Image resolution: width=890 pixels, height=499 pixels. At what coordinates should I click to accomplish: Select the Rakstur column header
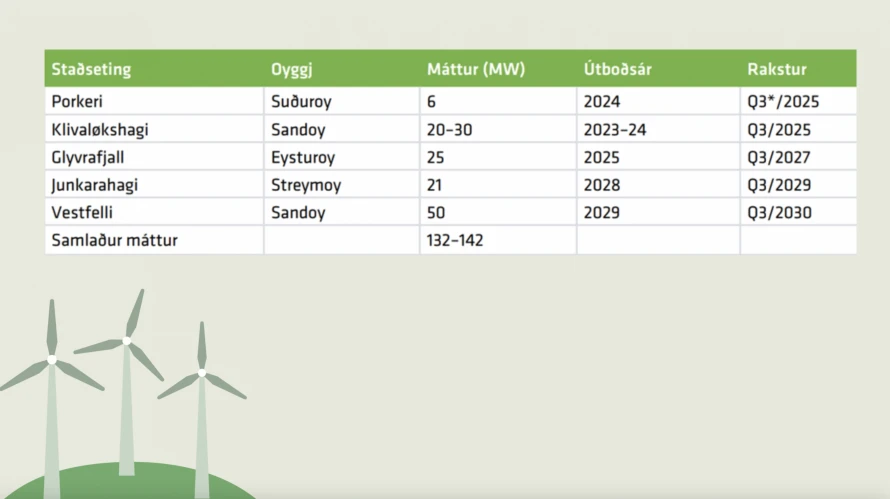[777, 70]
